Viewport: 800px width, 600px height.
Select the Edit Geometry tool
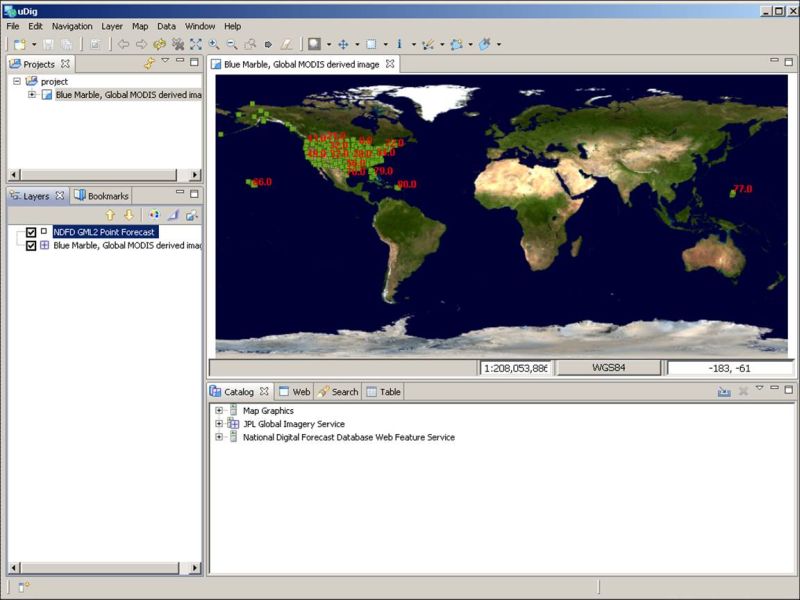point(428,44)
